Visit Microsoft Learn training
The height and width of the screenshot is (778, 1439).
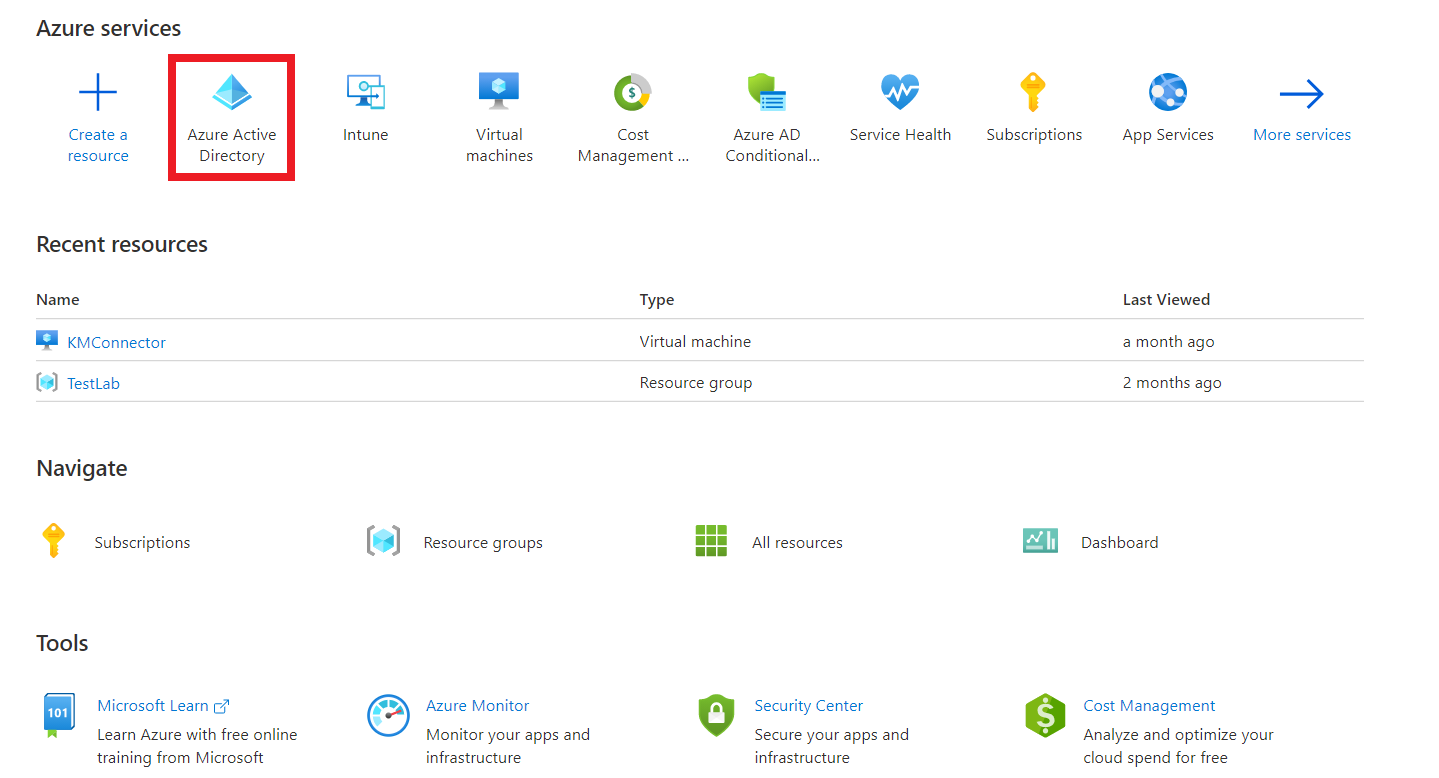(155, 705)
